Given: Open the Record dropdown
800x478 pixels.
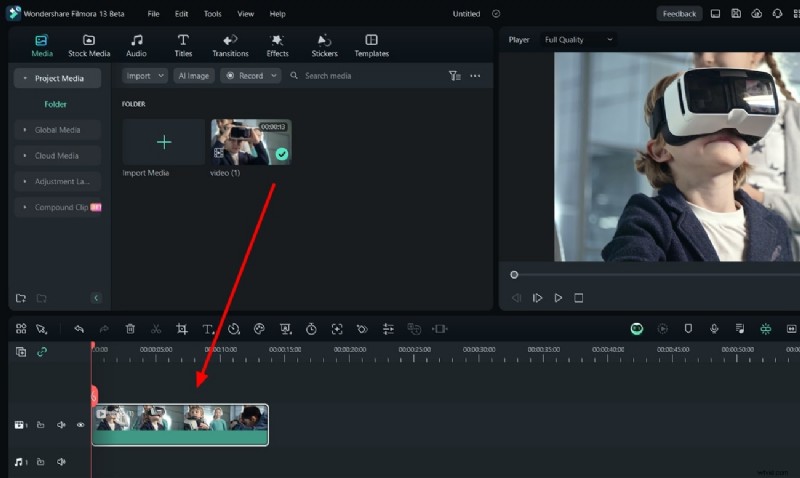Looking at the screenshot, I should pyautogui.click(x=251, y=76).
